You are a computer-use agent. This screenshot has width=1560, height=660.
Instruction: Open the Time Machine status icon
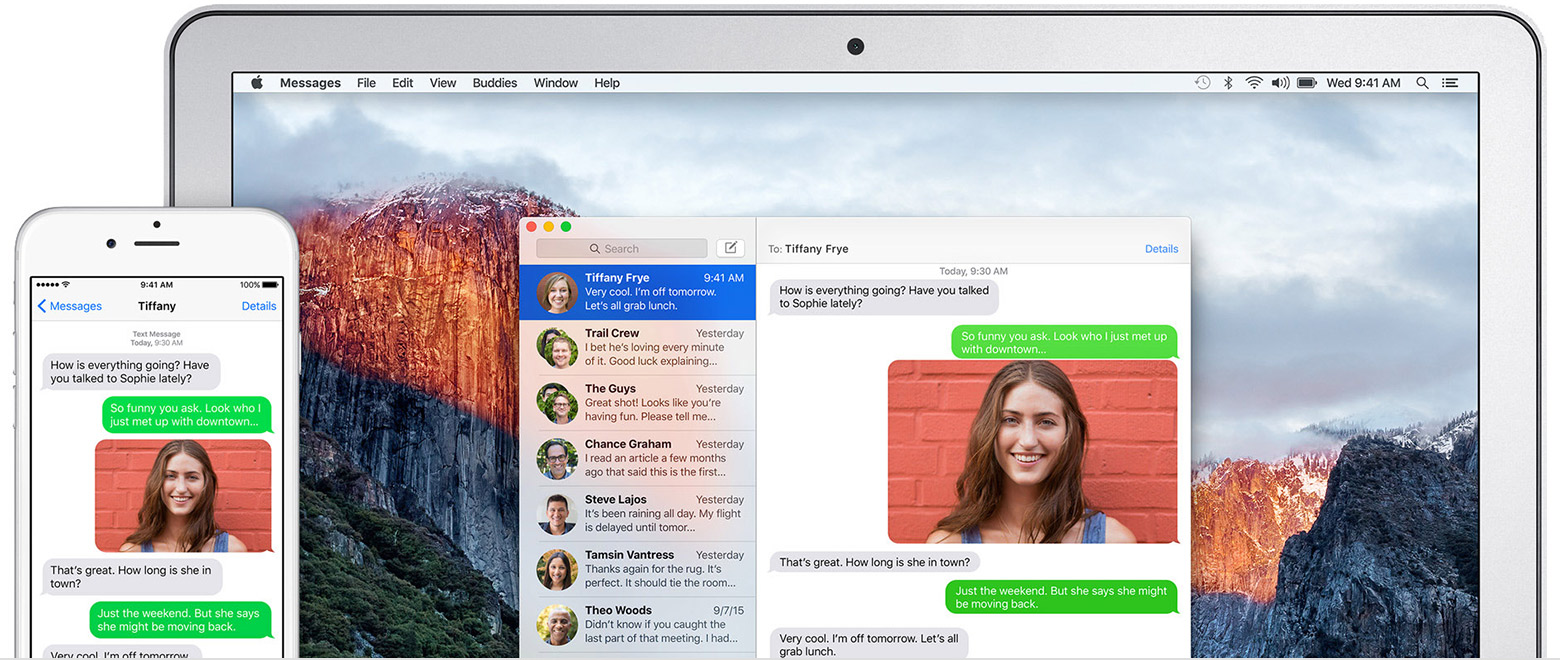point(1203,83)
